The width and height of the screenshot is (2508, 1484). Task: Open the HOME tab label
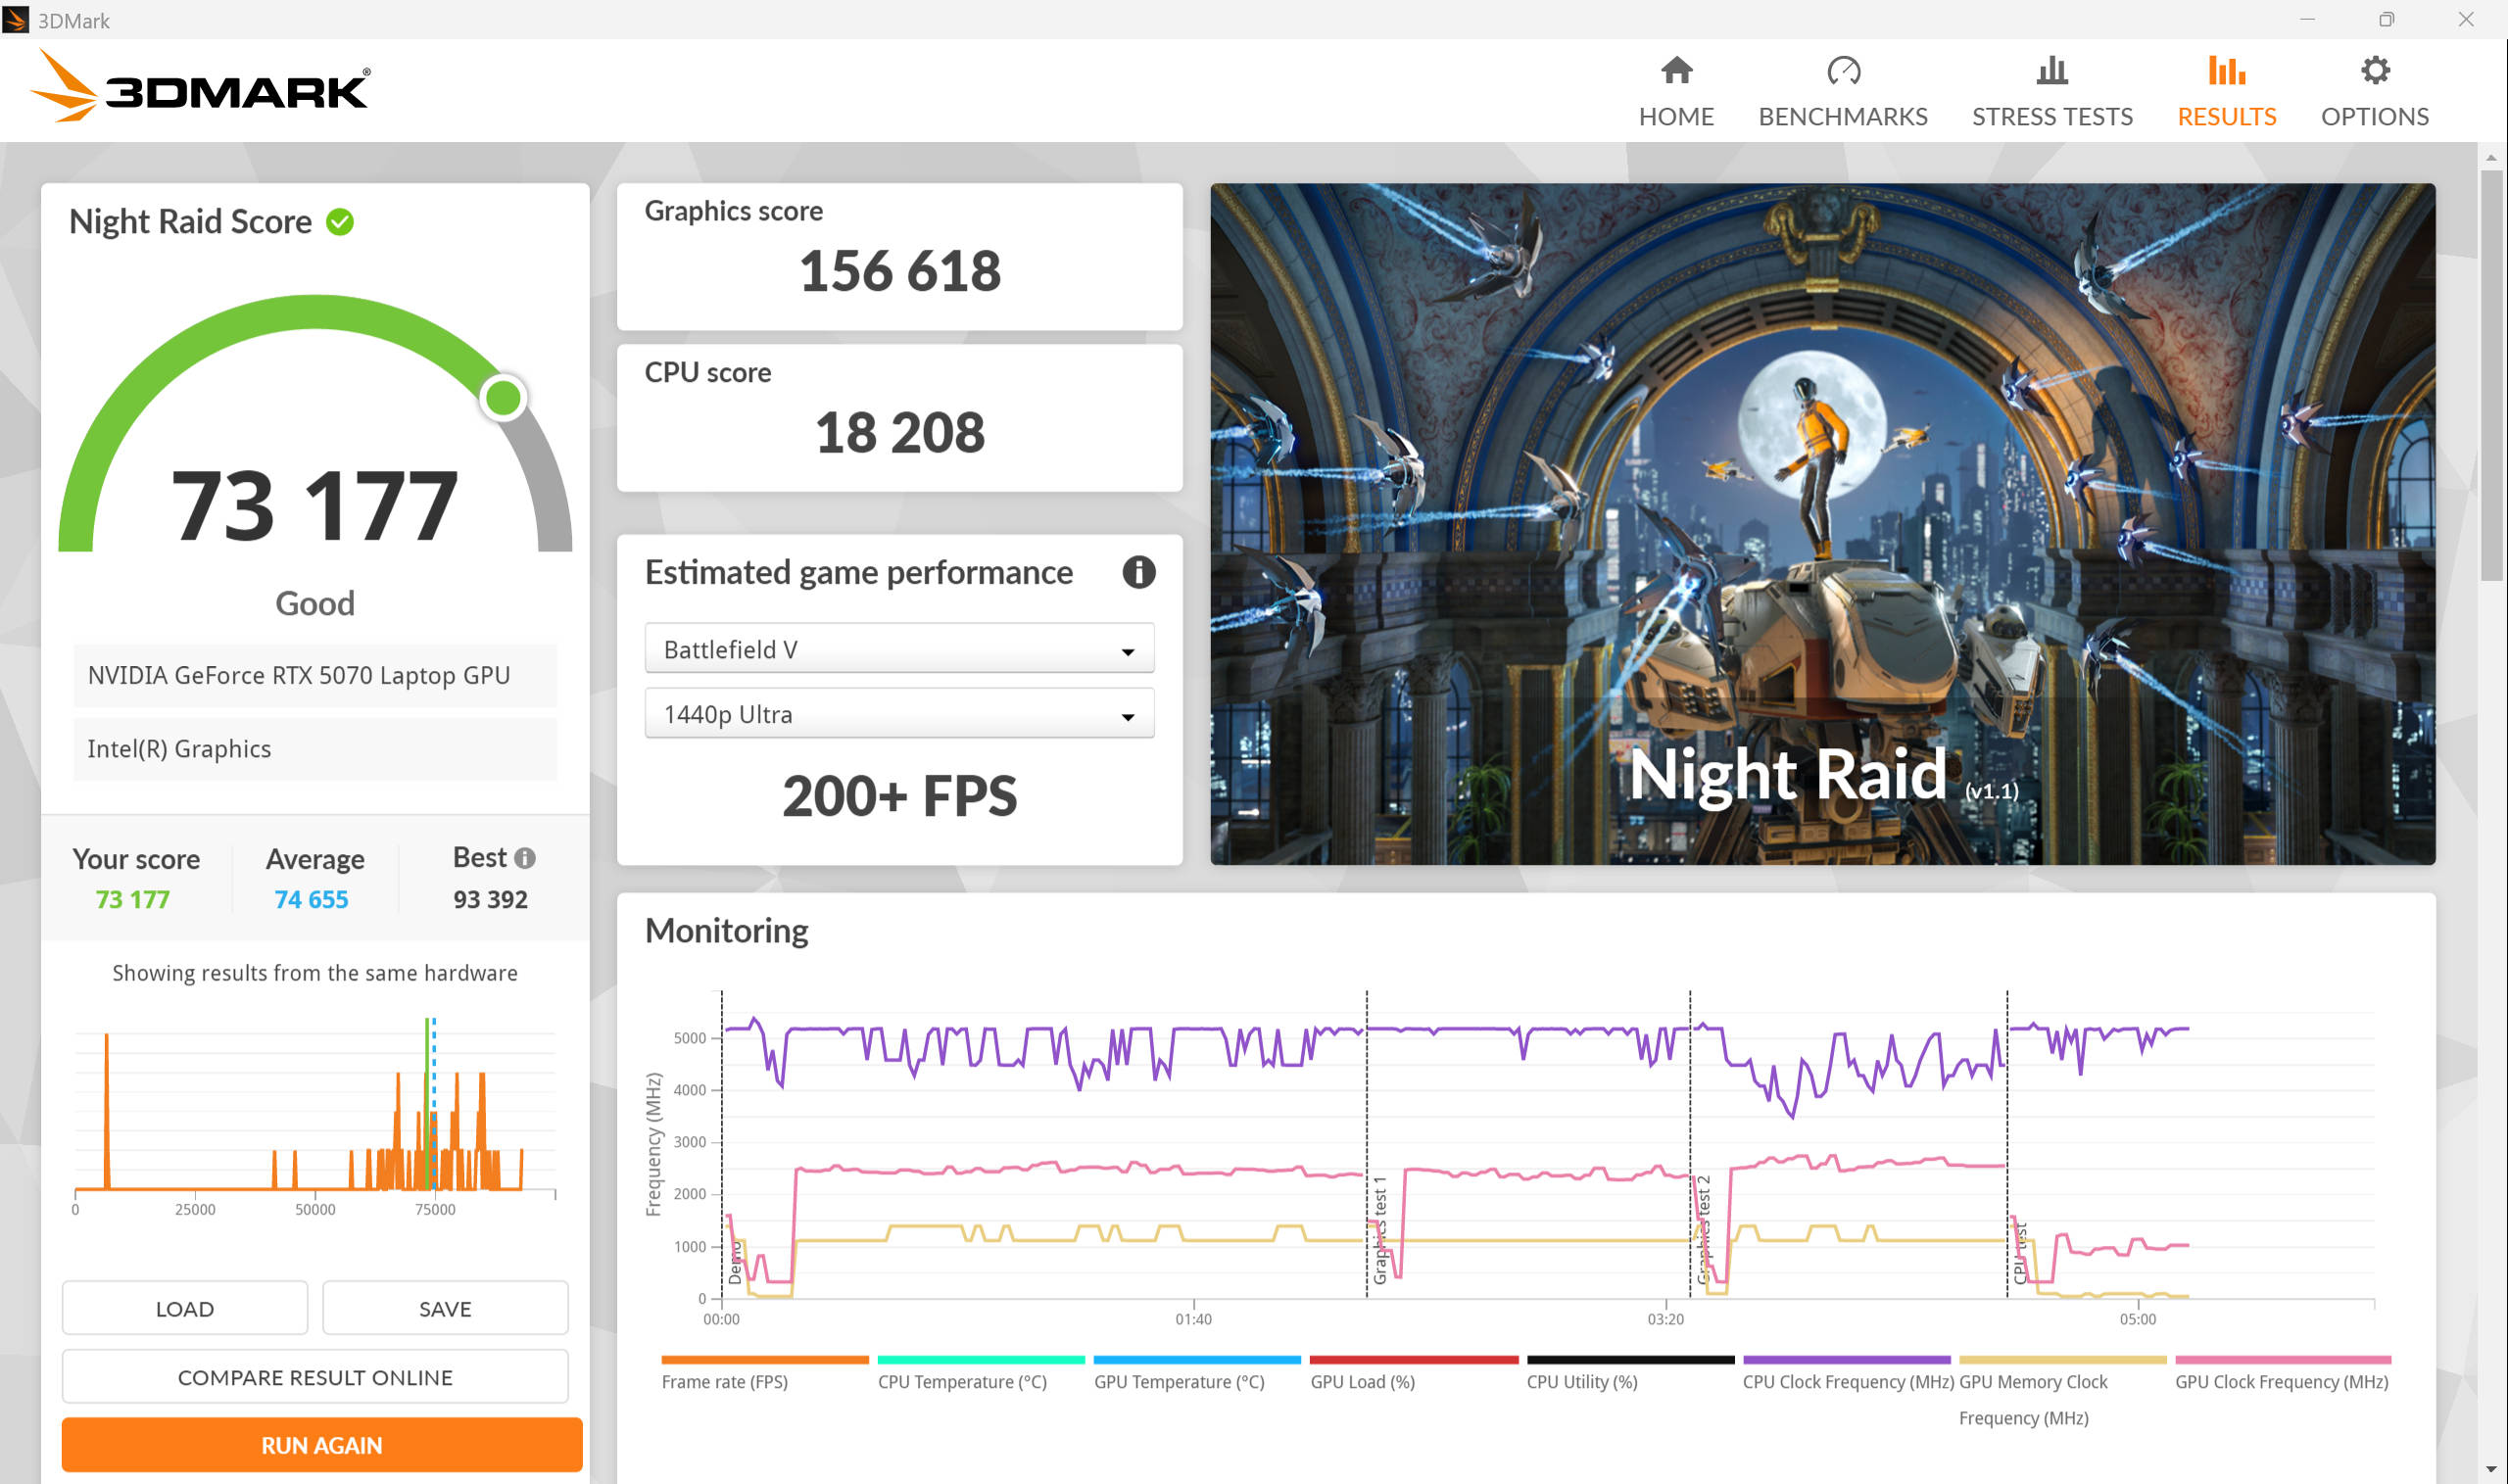[x=1676, y=117]
